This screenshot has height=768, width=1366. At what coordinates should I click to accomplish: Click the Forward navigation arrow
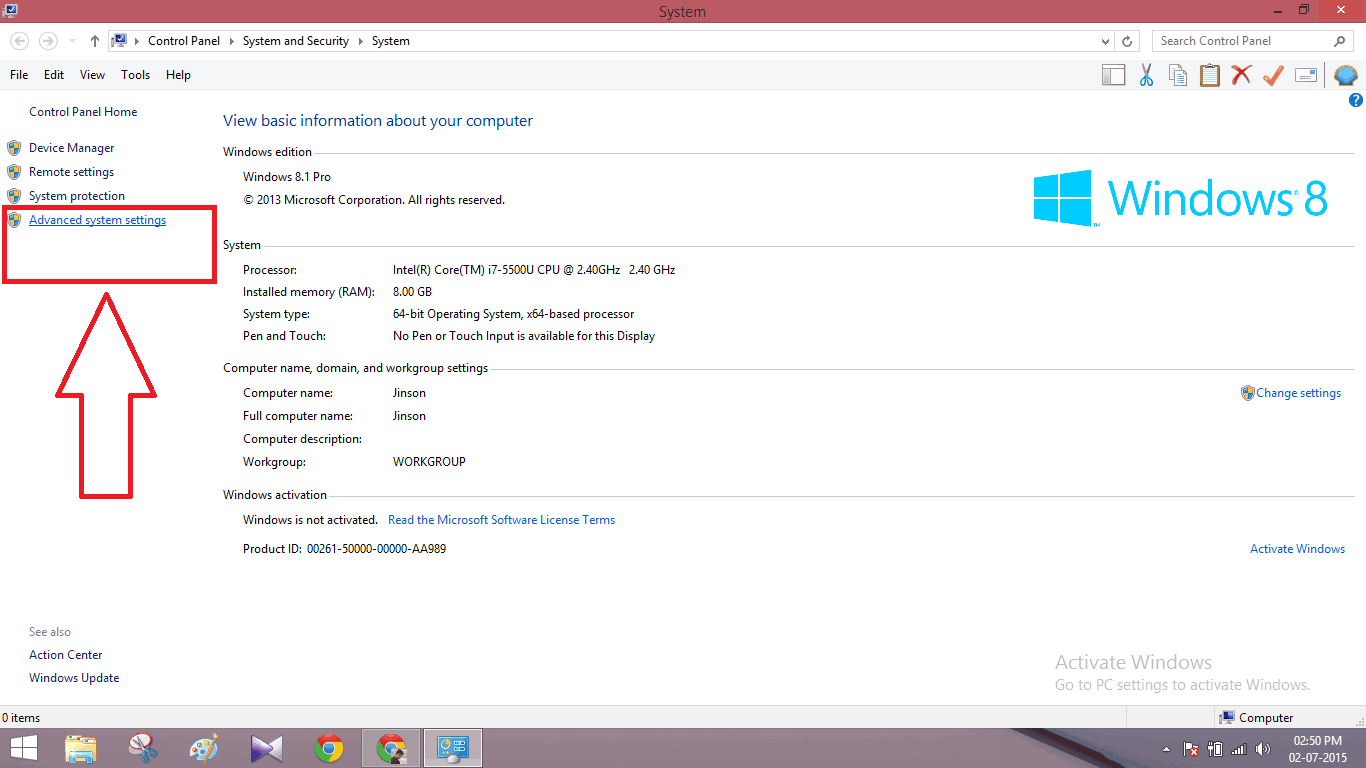point(47,41)
